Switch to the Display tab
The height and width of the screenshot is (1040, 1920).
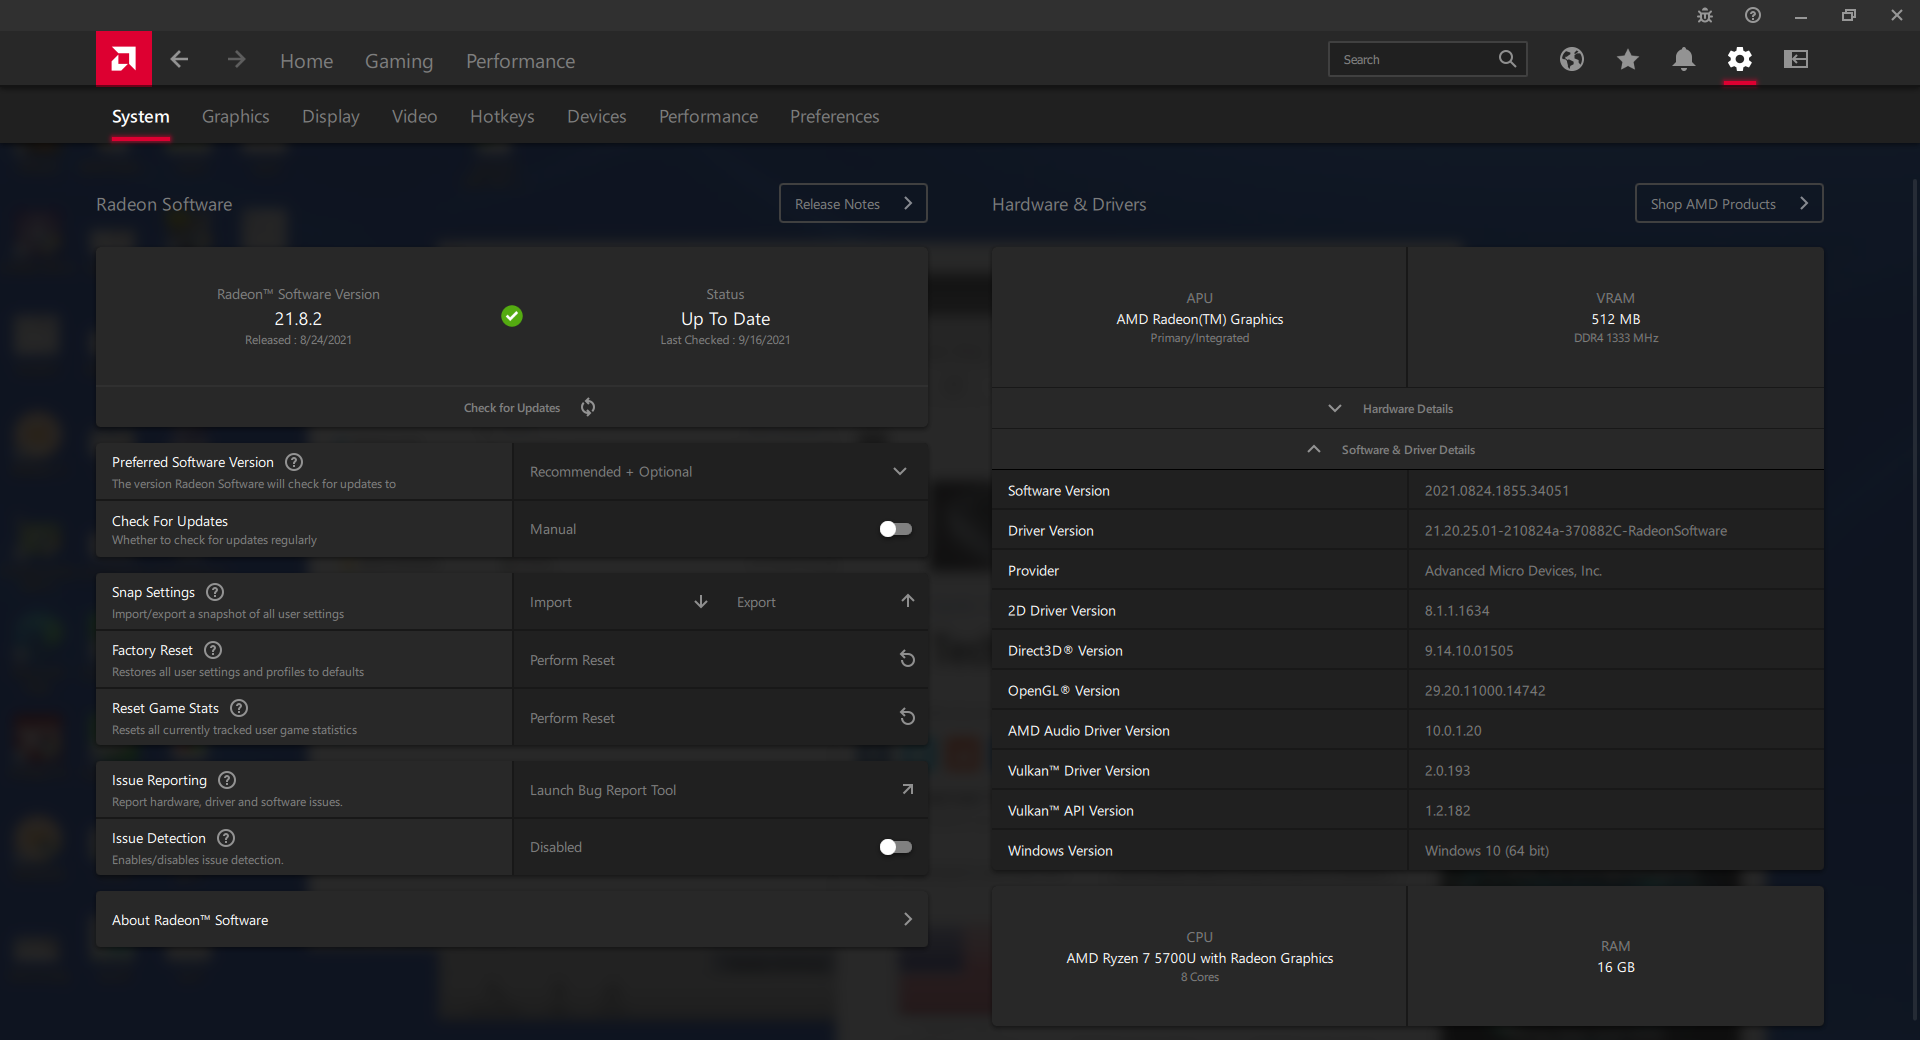(331, 116)
